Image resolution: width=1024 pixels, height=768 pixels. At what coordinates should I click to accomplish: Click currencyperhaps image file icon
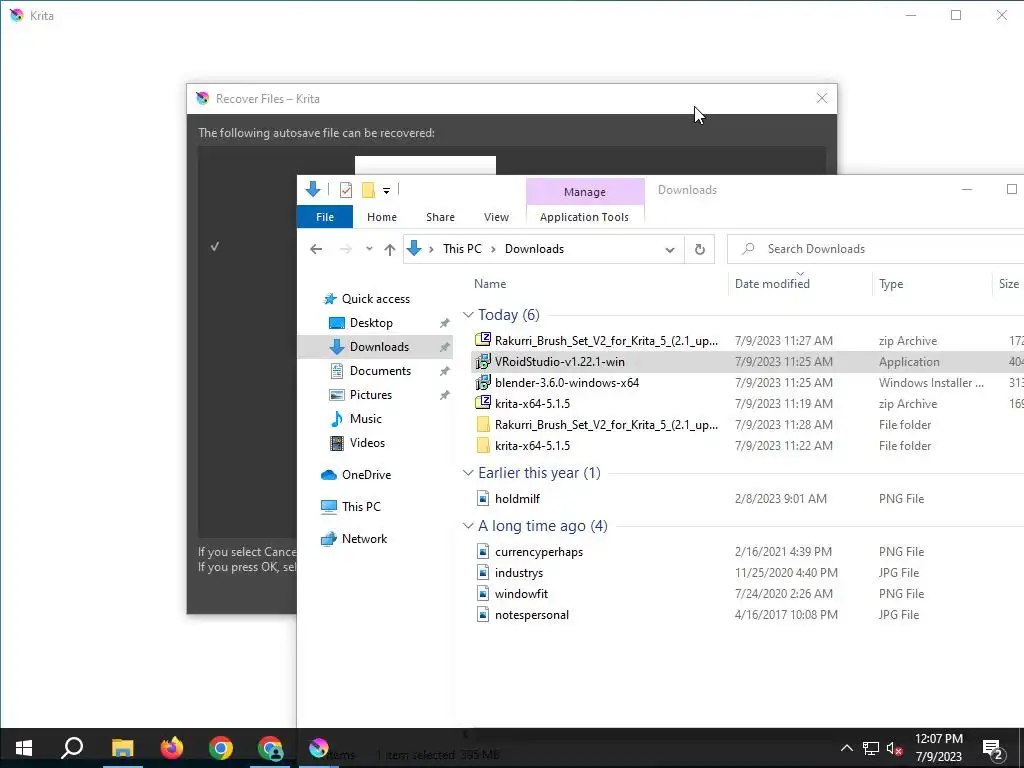pyautogui.click(x=483, y=551)
